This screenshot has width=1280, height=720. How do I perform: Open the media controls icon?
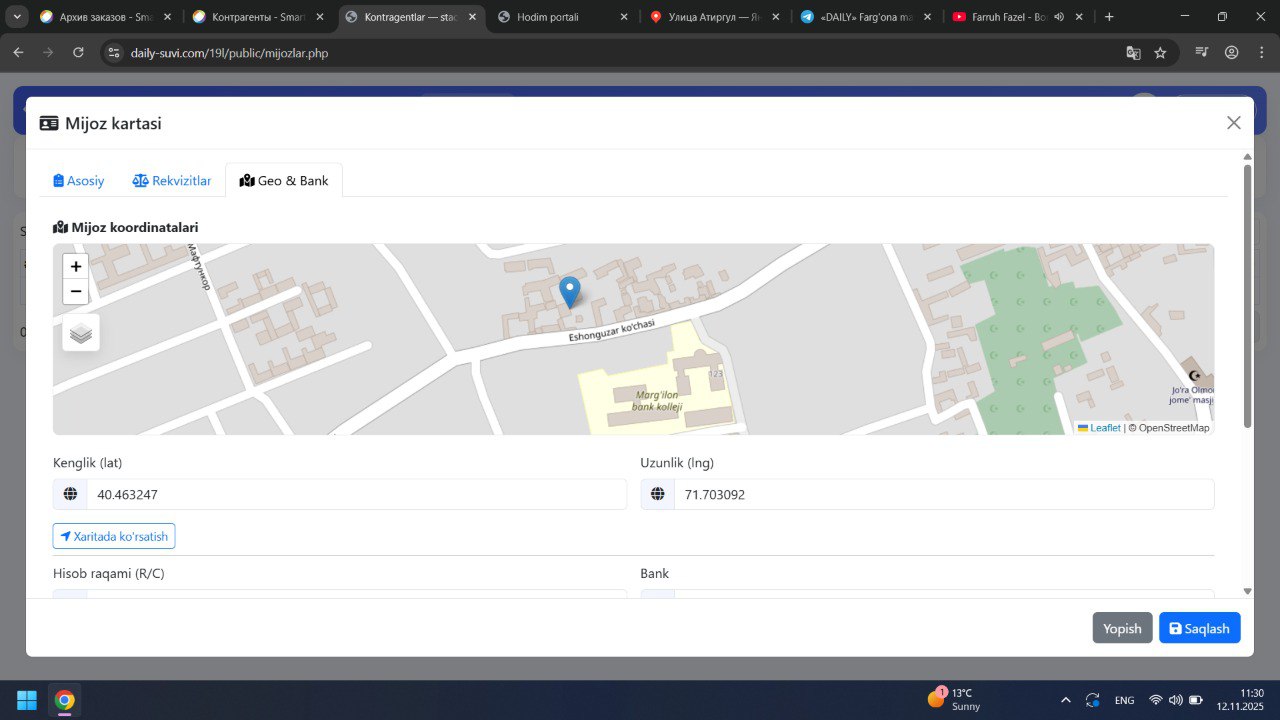1202,52
